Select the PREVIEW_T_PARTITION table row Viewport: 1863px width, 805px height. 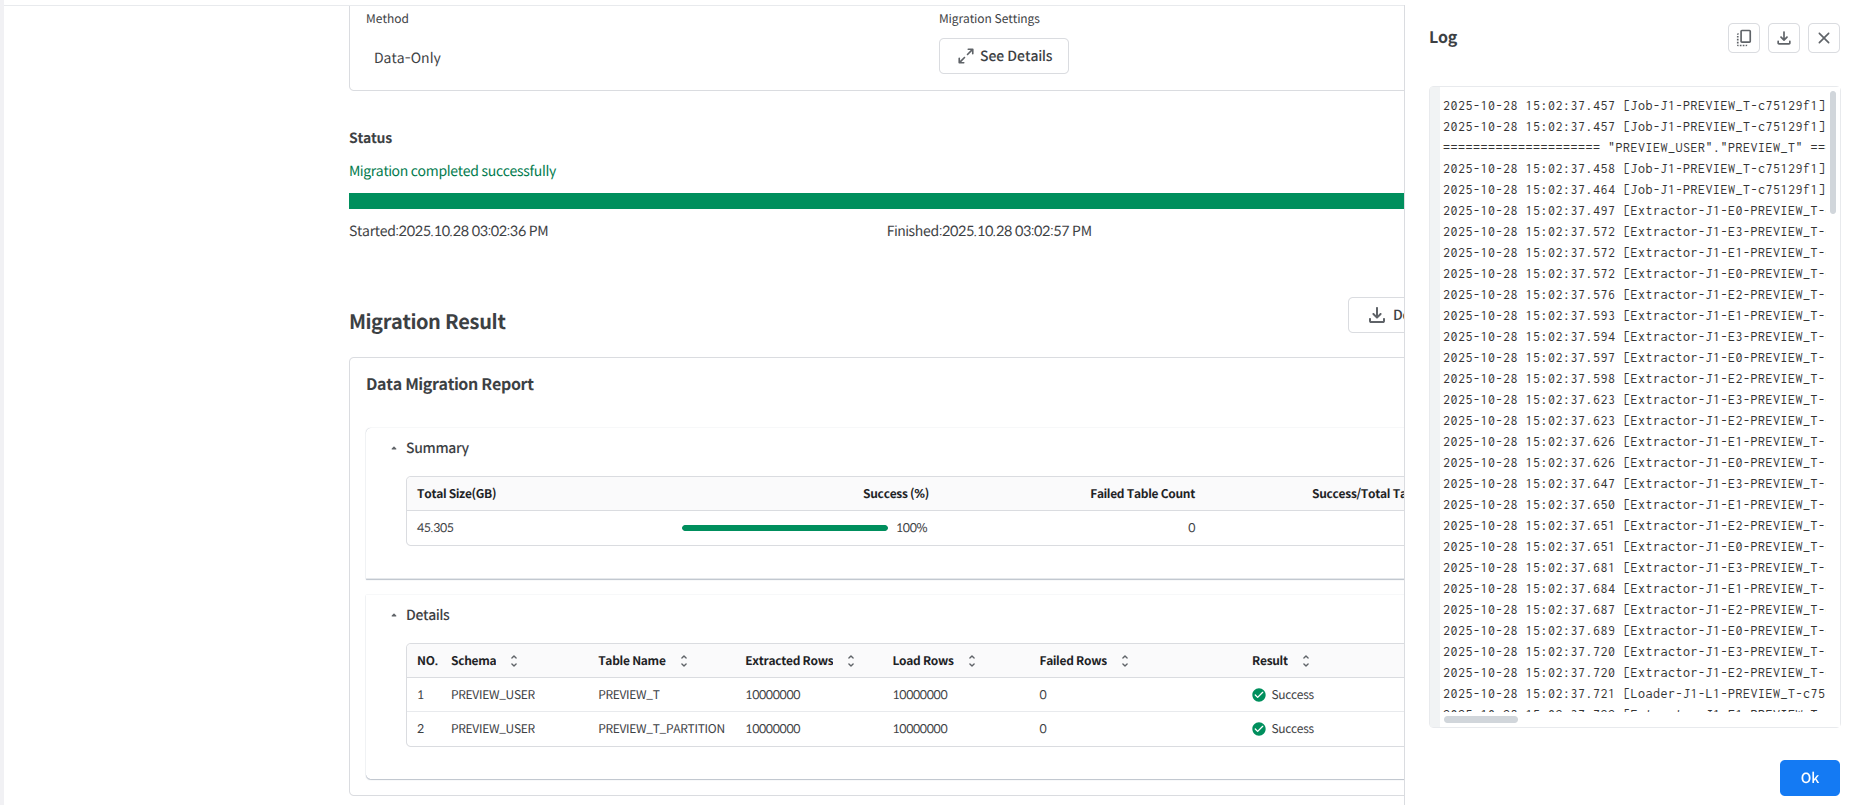pos(661,729)
